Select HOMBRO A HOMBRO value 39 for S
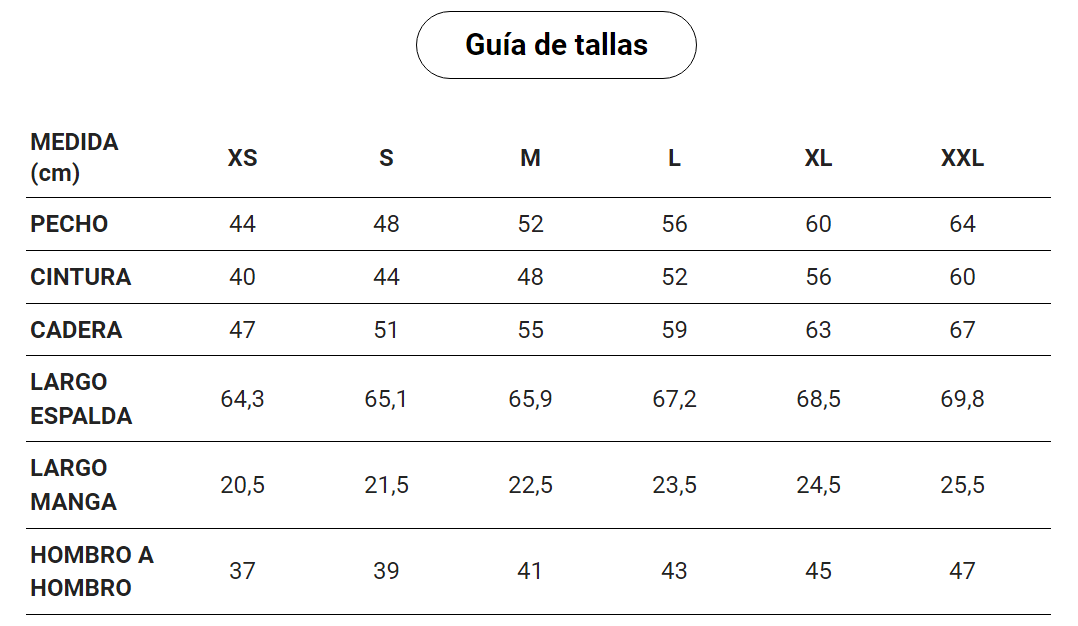The image size is (1078, 626). click(386, 571)
